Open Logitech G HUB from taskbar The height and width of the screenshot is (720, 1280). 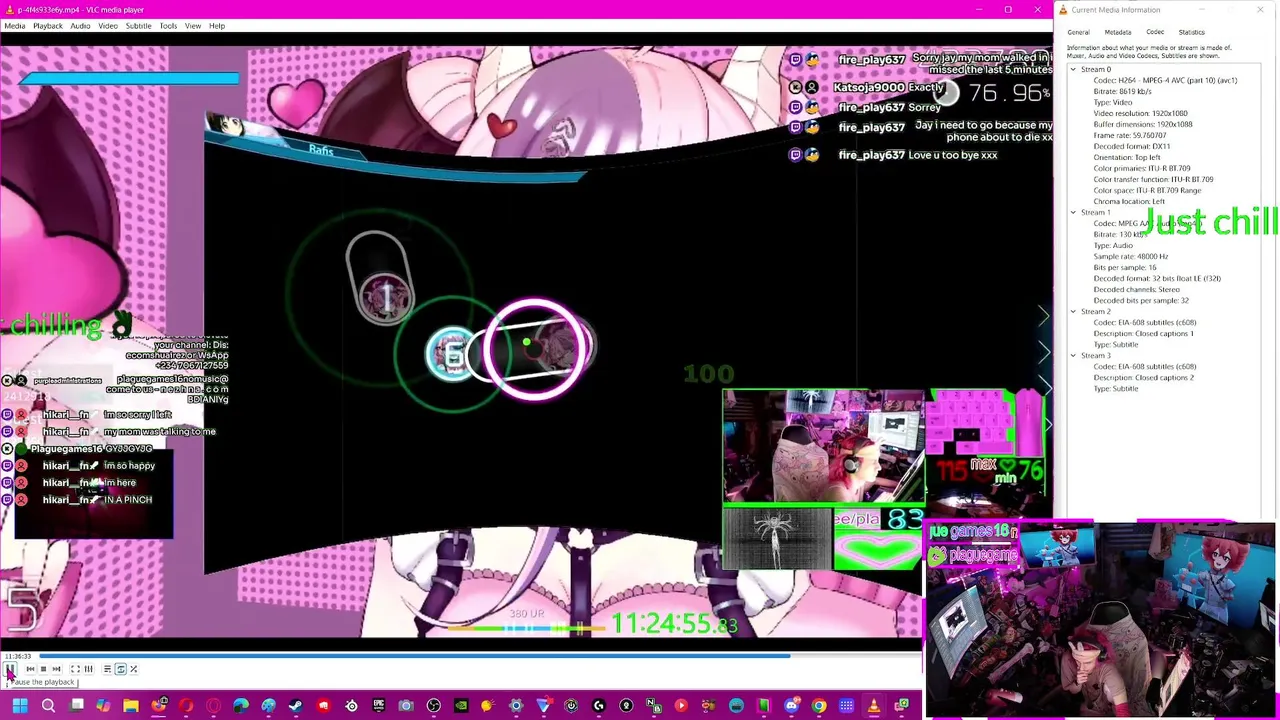(x=599, y=706)
